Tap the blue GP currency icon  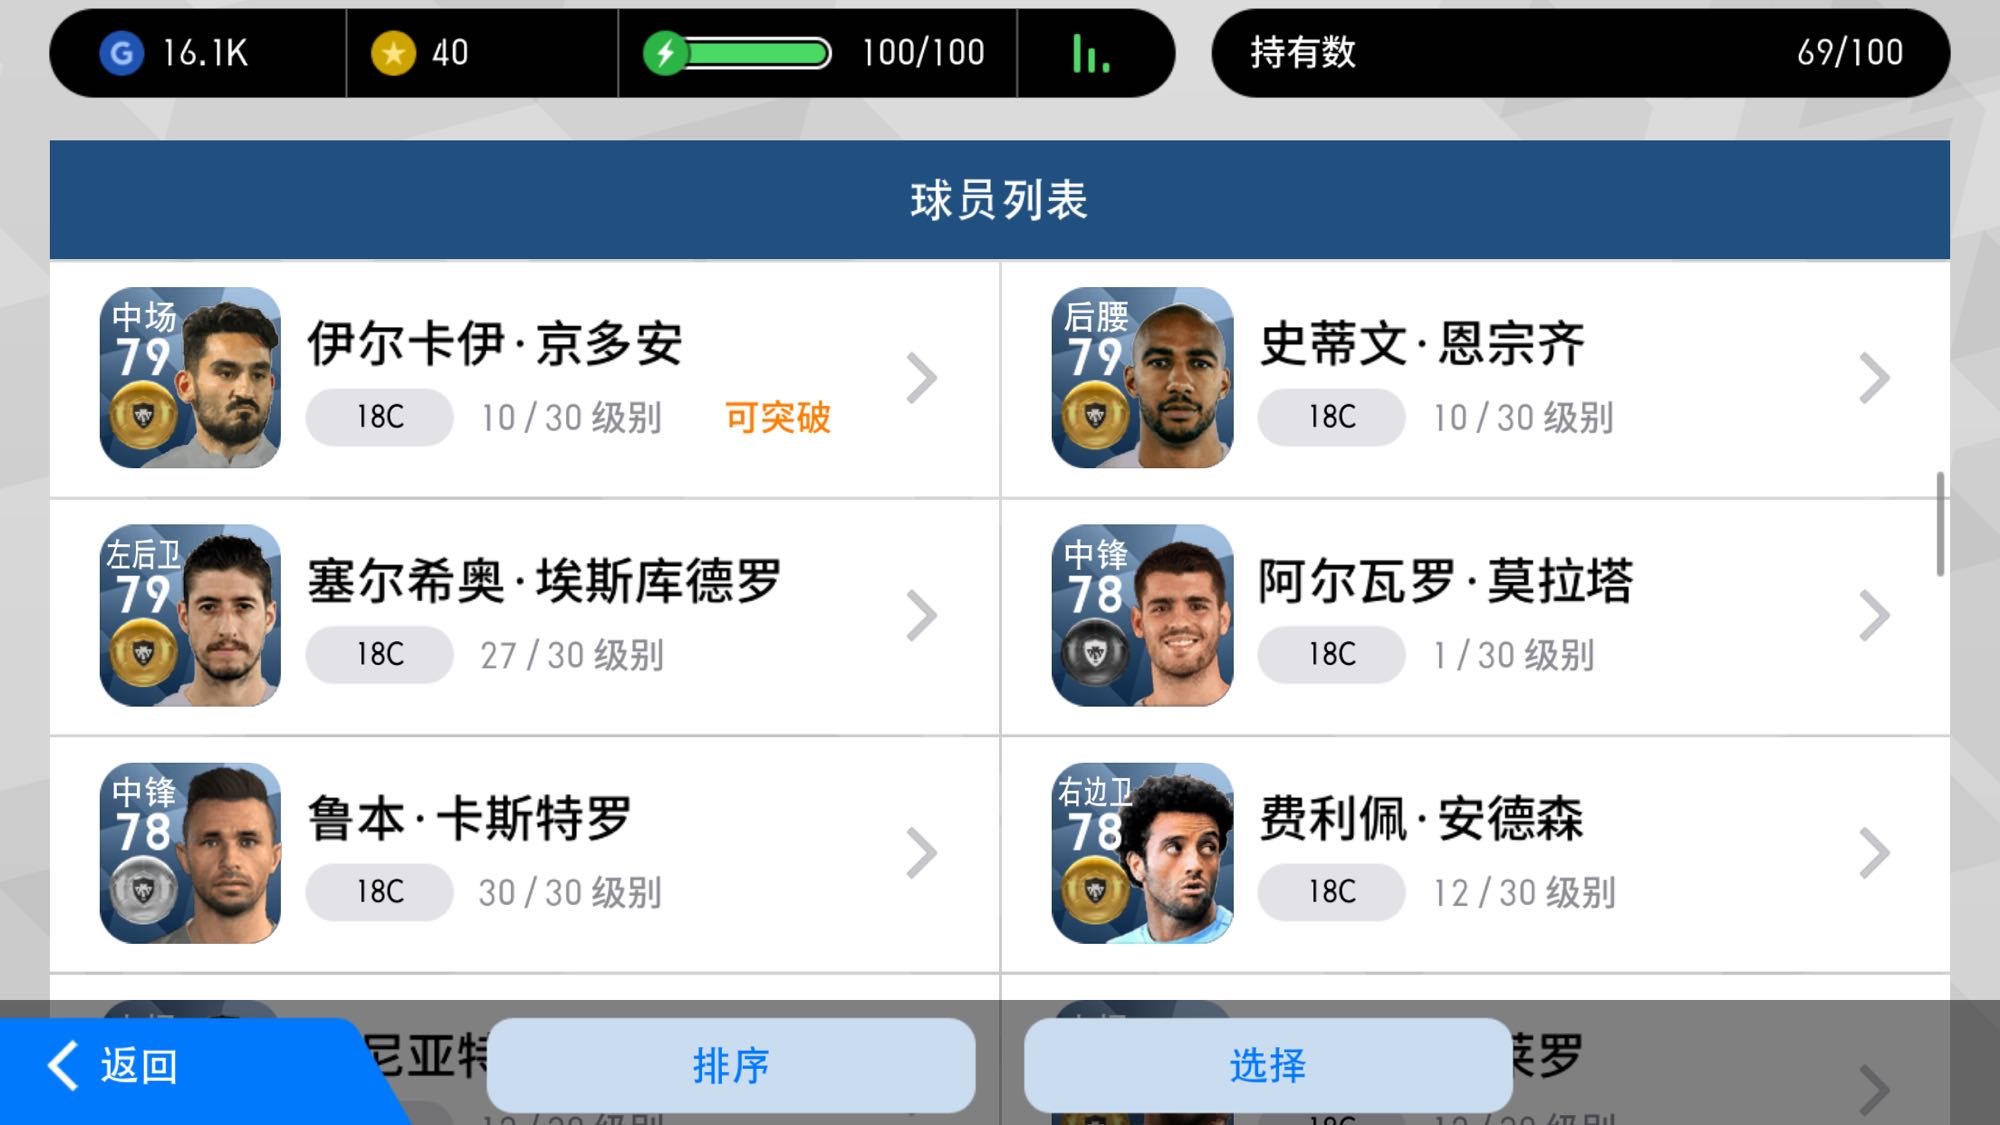pos(122,53)
